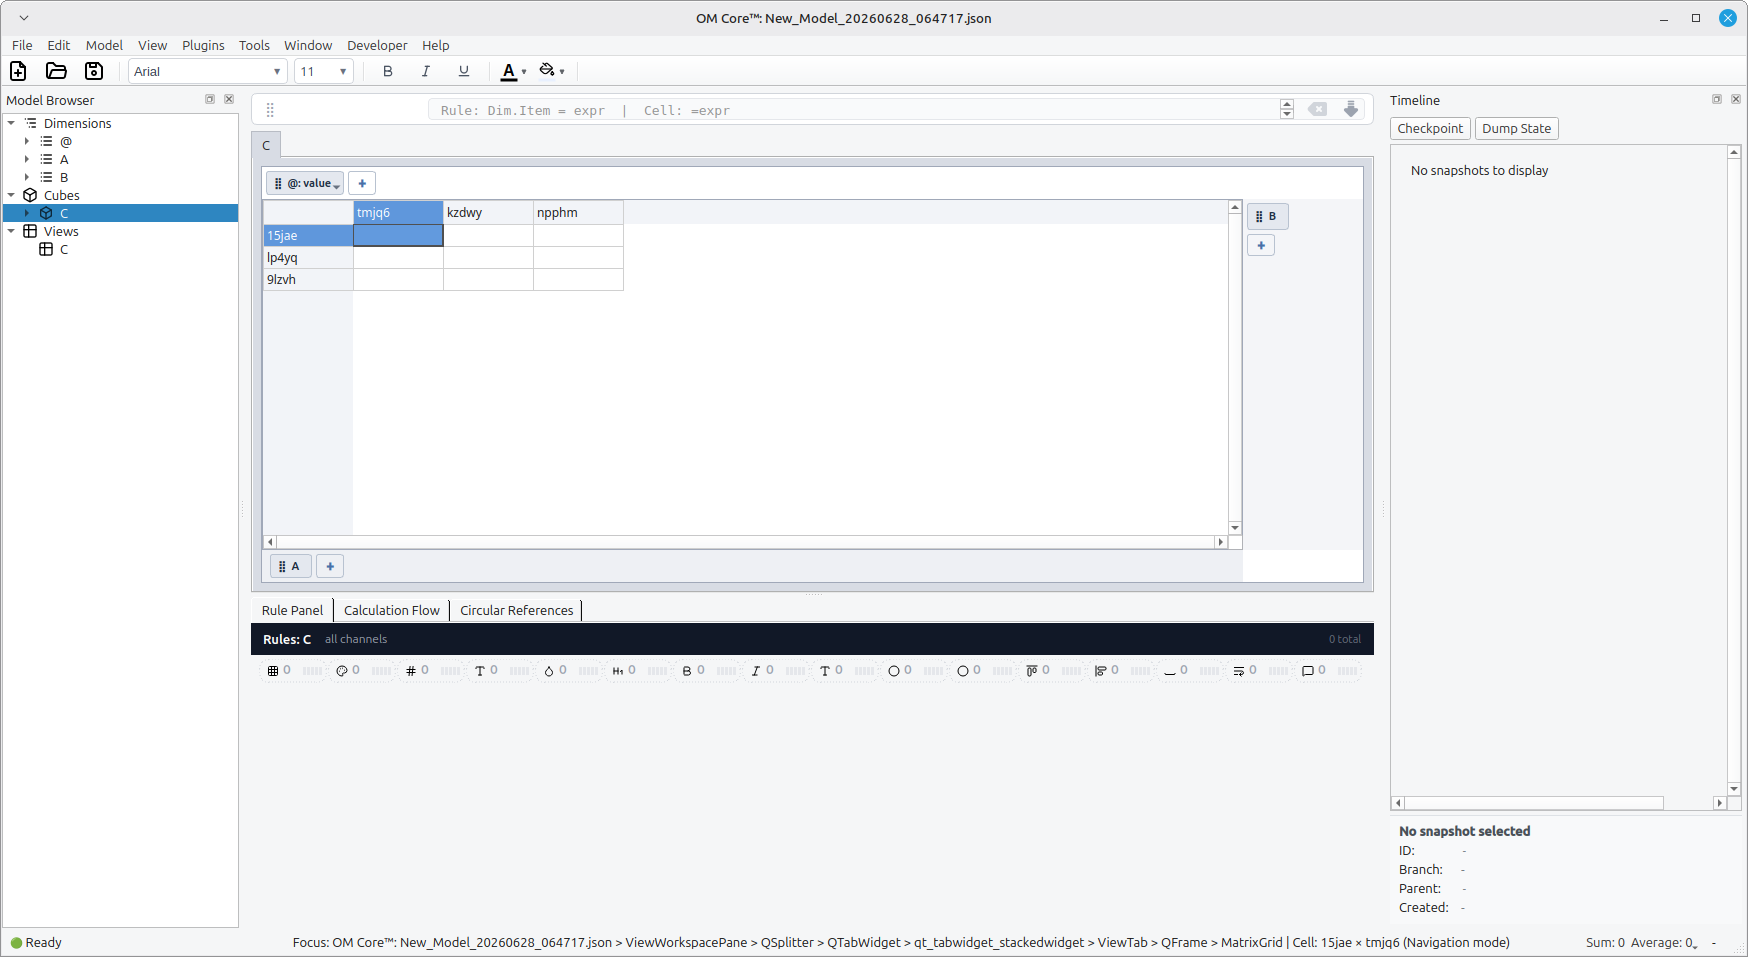Select the Rule Panel tab

pos(292,610)
